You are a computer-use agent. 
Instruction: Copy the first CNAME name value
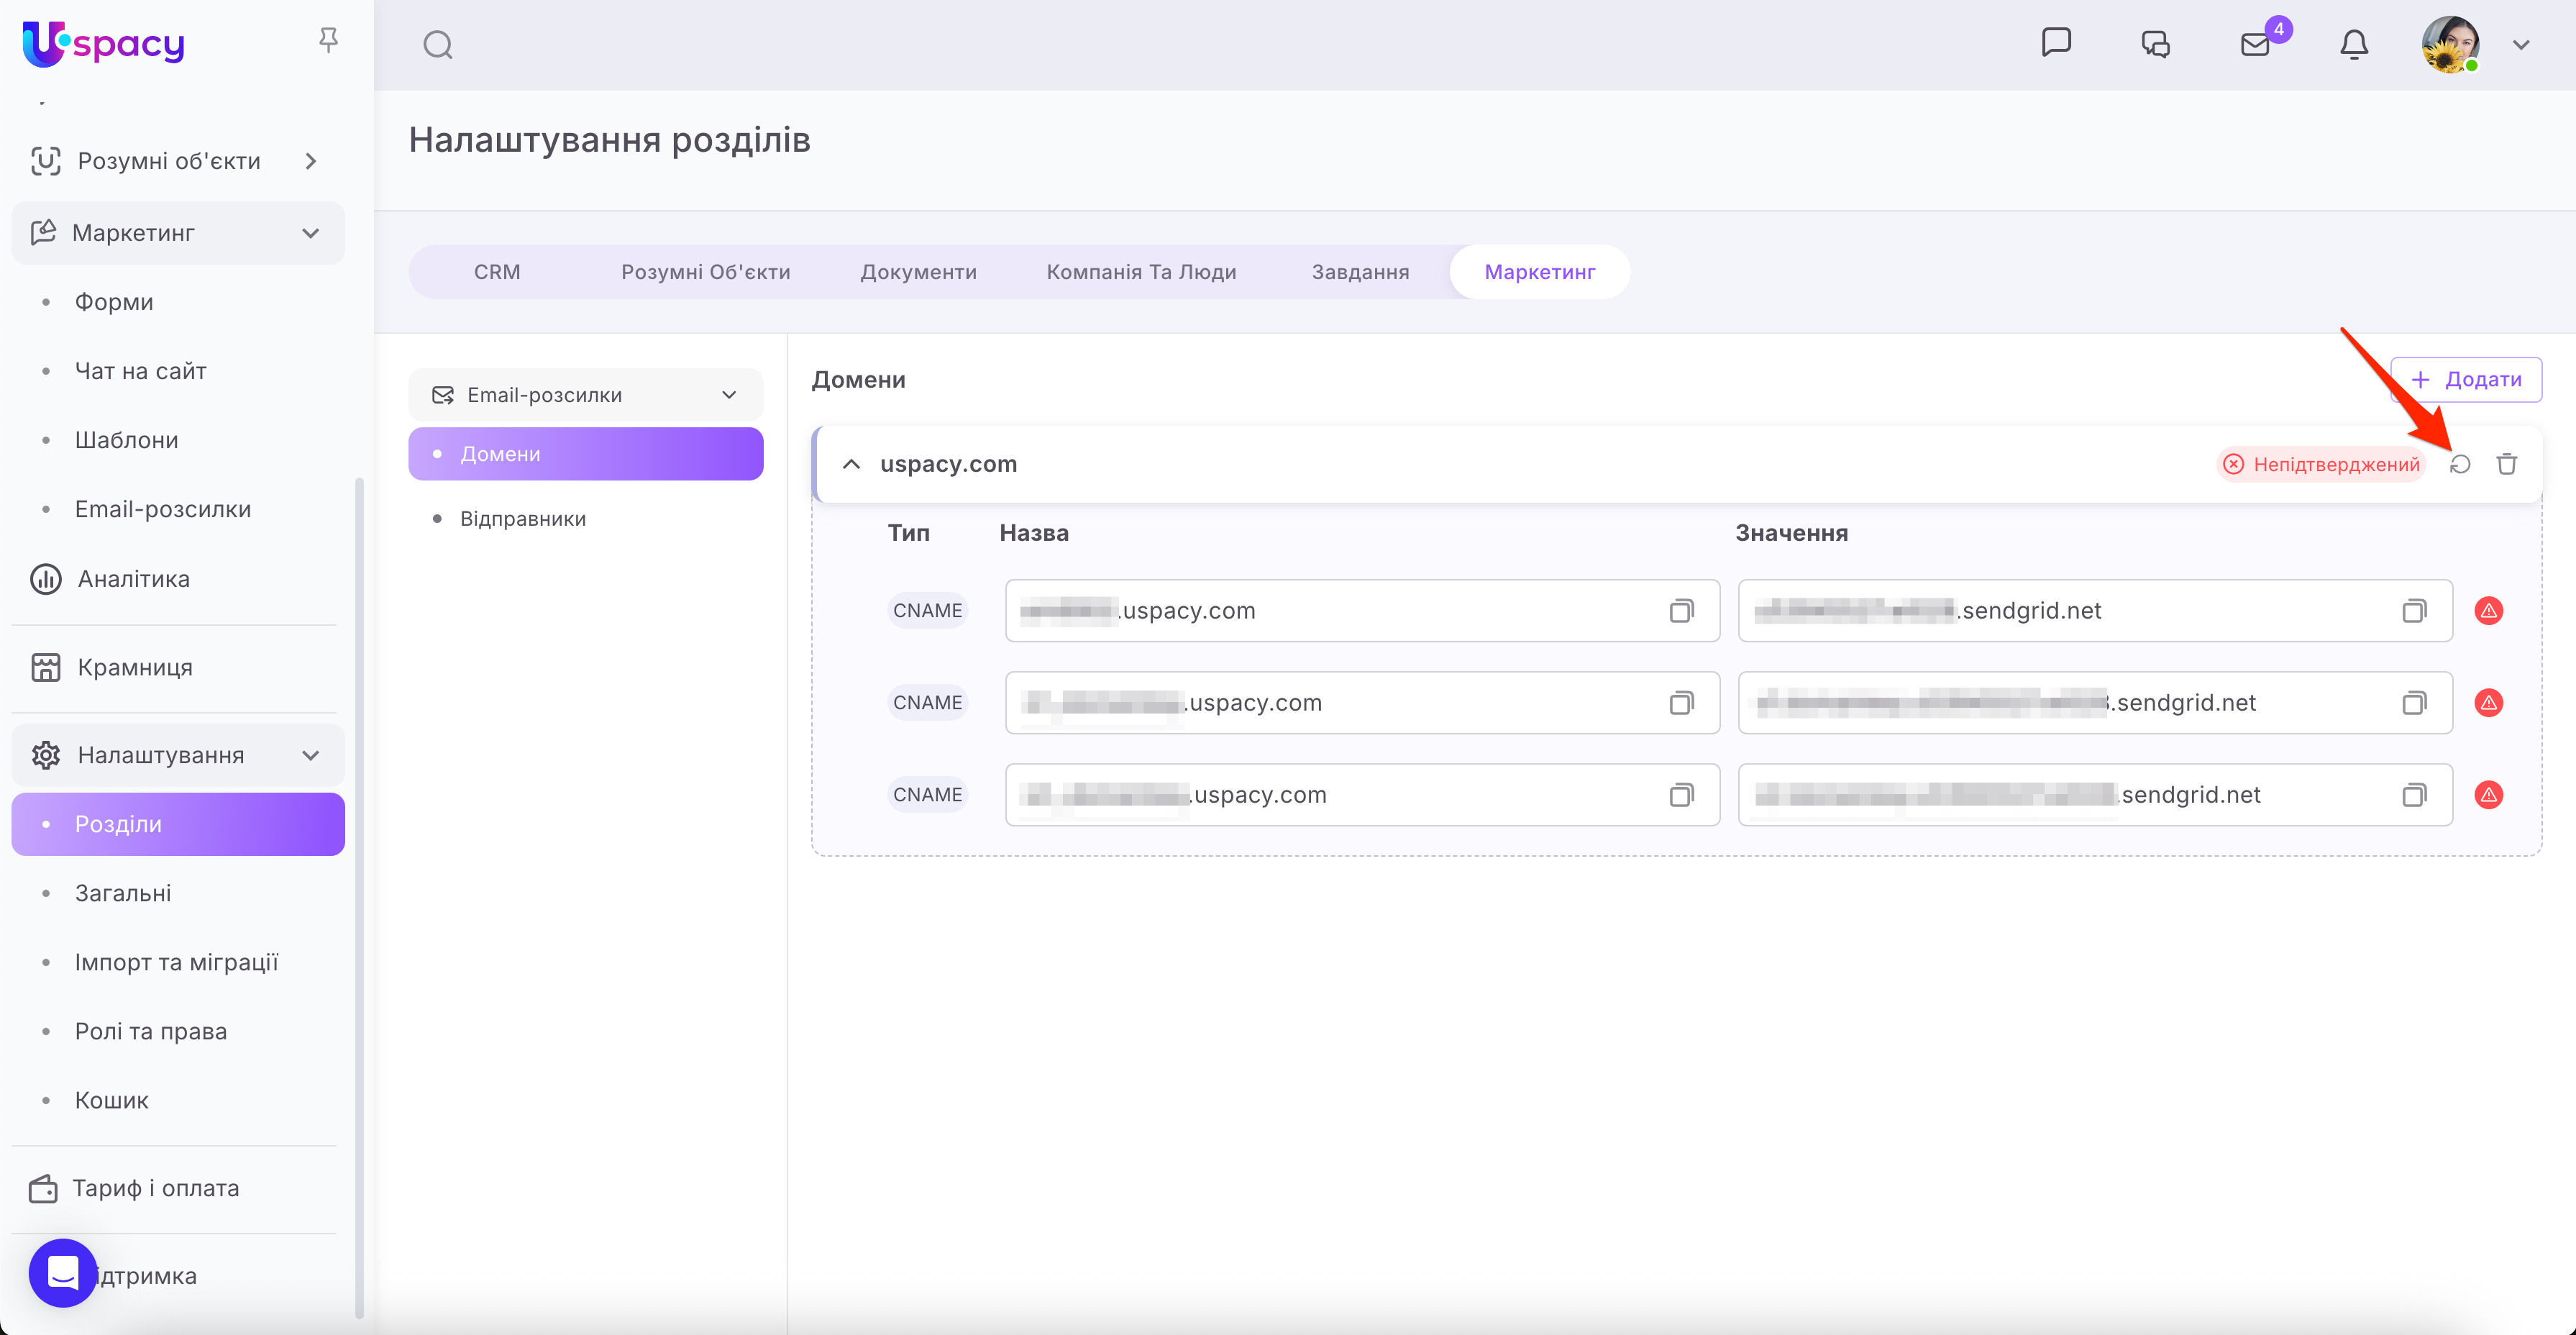[1681, 611]
